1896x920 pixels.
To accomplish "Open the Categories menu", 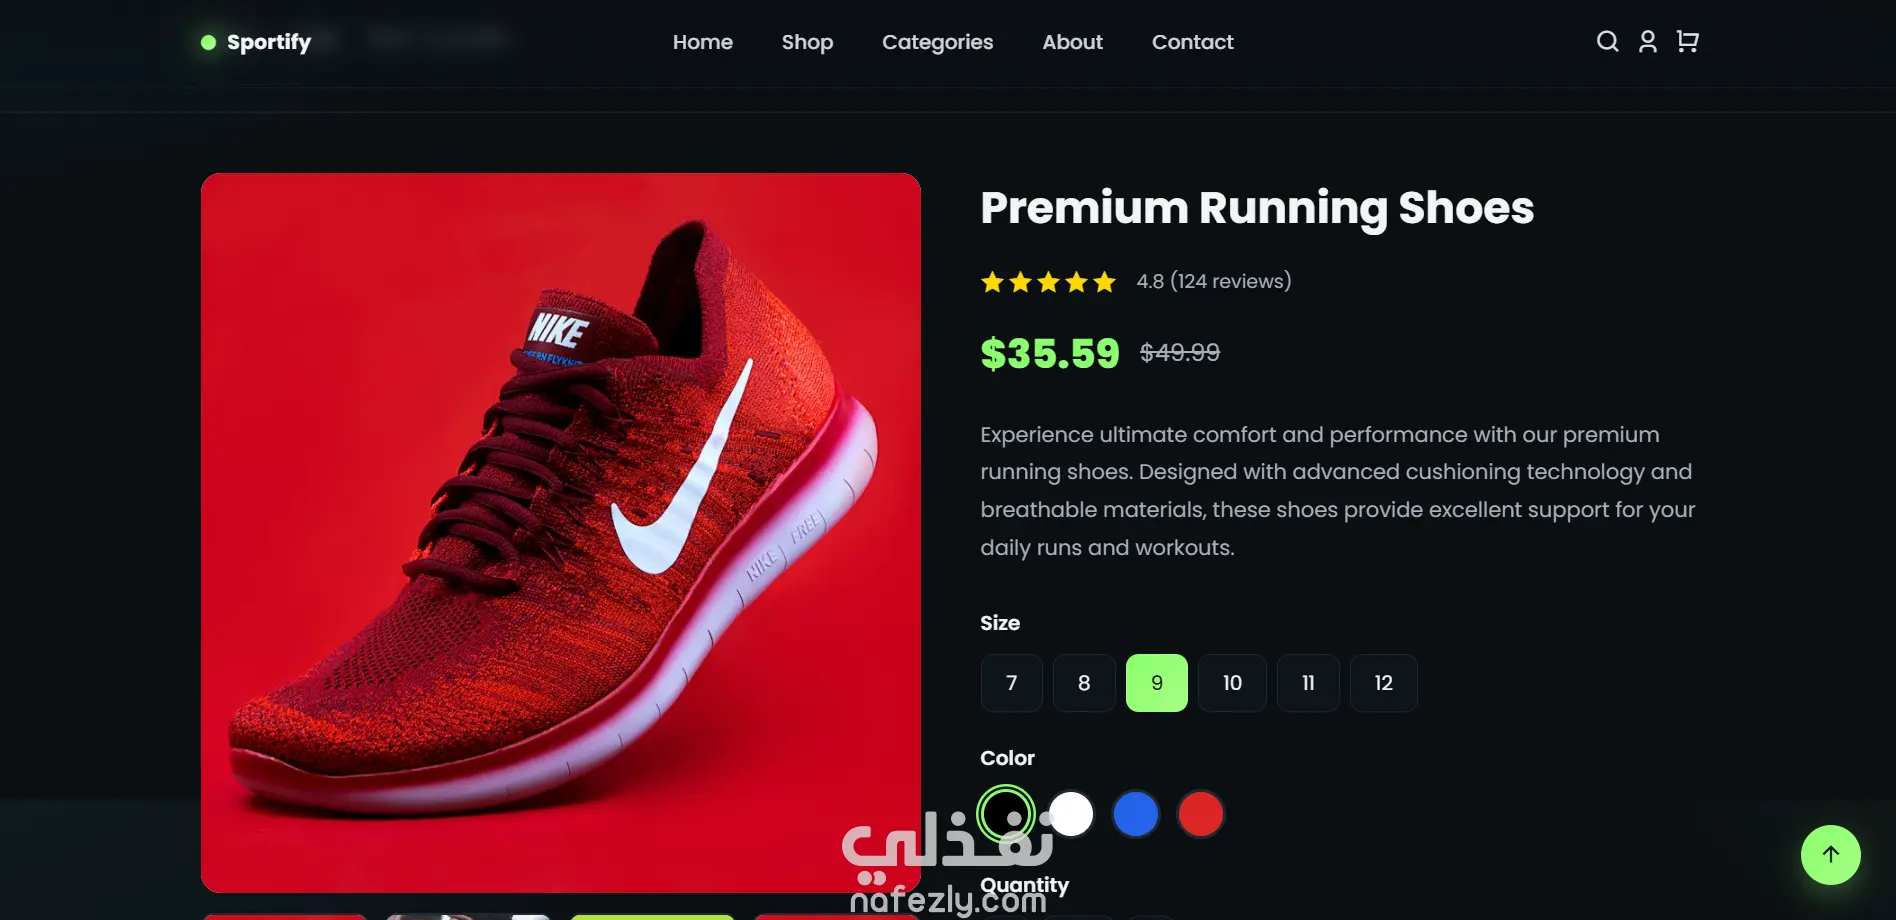I will pos(937,42).
